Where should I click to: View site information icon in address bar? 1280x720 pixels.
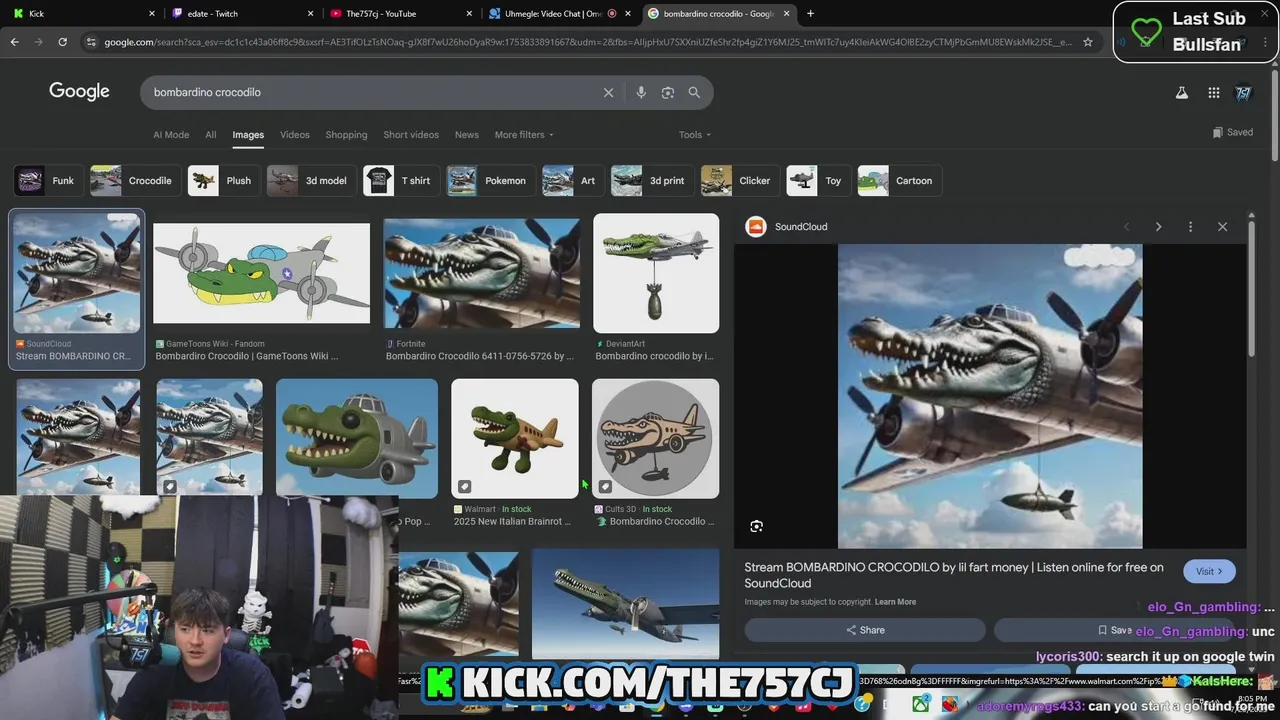[x=91, y=42]
